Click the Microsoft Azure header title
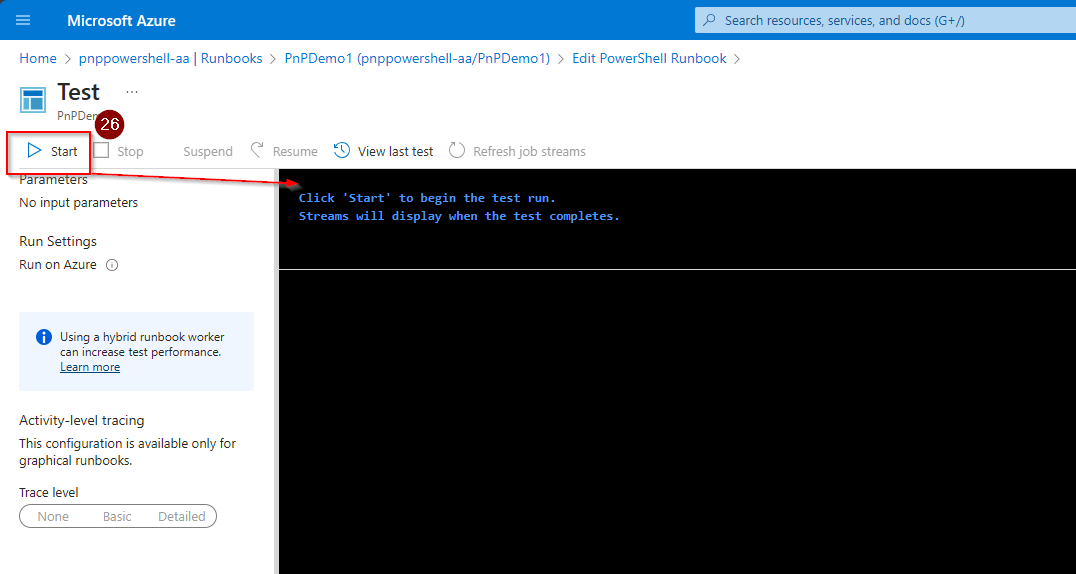The height and width of the screenshot is (574, 1076). 121,20
